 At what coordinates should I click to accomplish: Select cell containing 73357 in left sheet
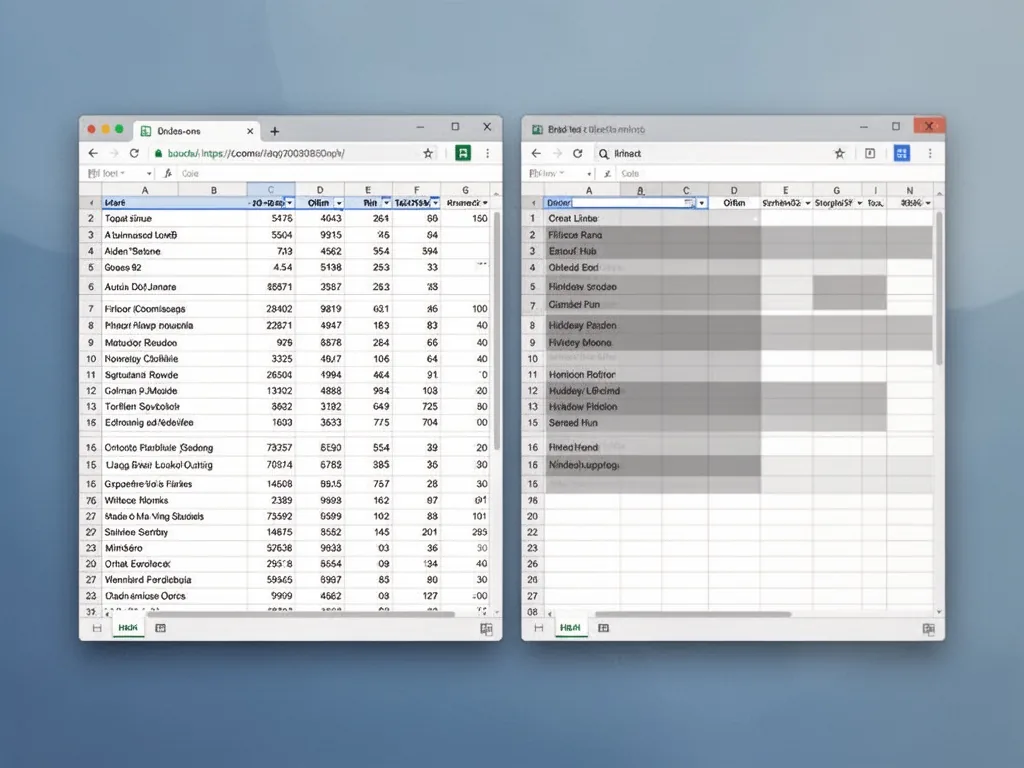pyautogui.click(x=271, y=447)
